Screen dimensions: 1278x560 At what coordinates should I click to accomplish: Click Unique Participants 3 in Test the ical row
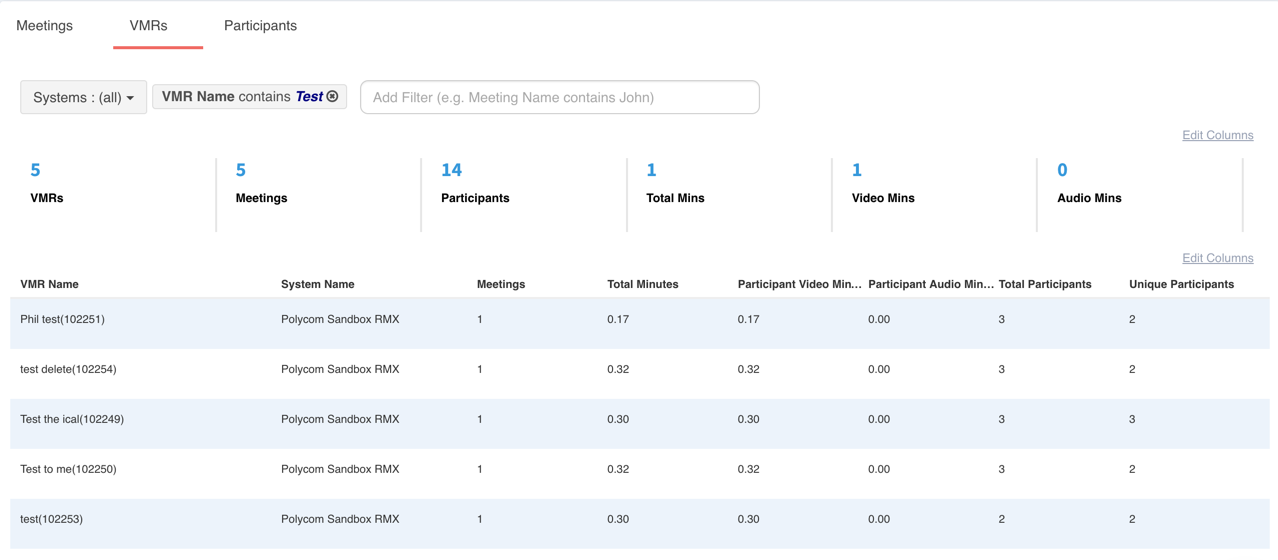point(1132,420)
